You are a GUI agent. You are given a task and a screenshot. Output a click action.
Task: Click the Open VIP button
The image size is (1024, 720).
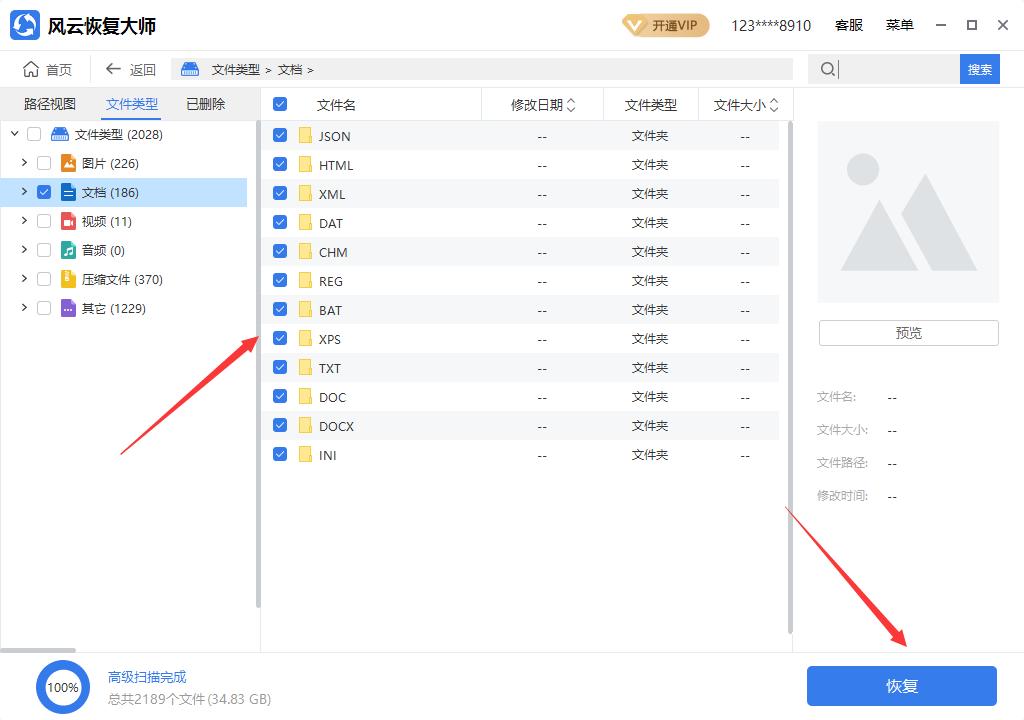[x=665, y=25]
